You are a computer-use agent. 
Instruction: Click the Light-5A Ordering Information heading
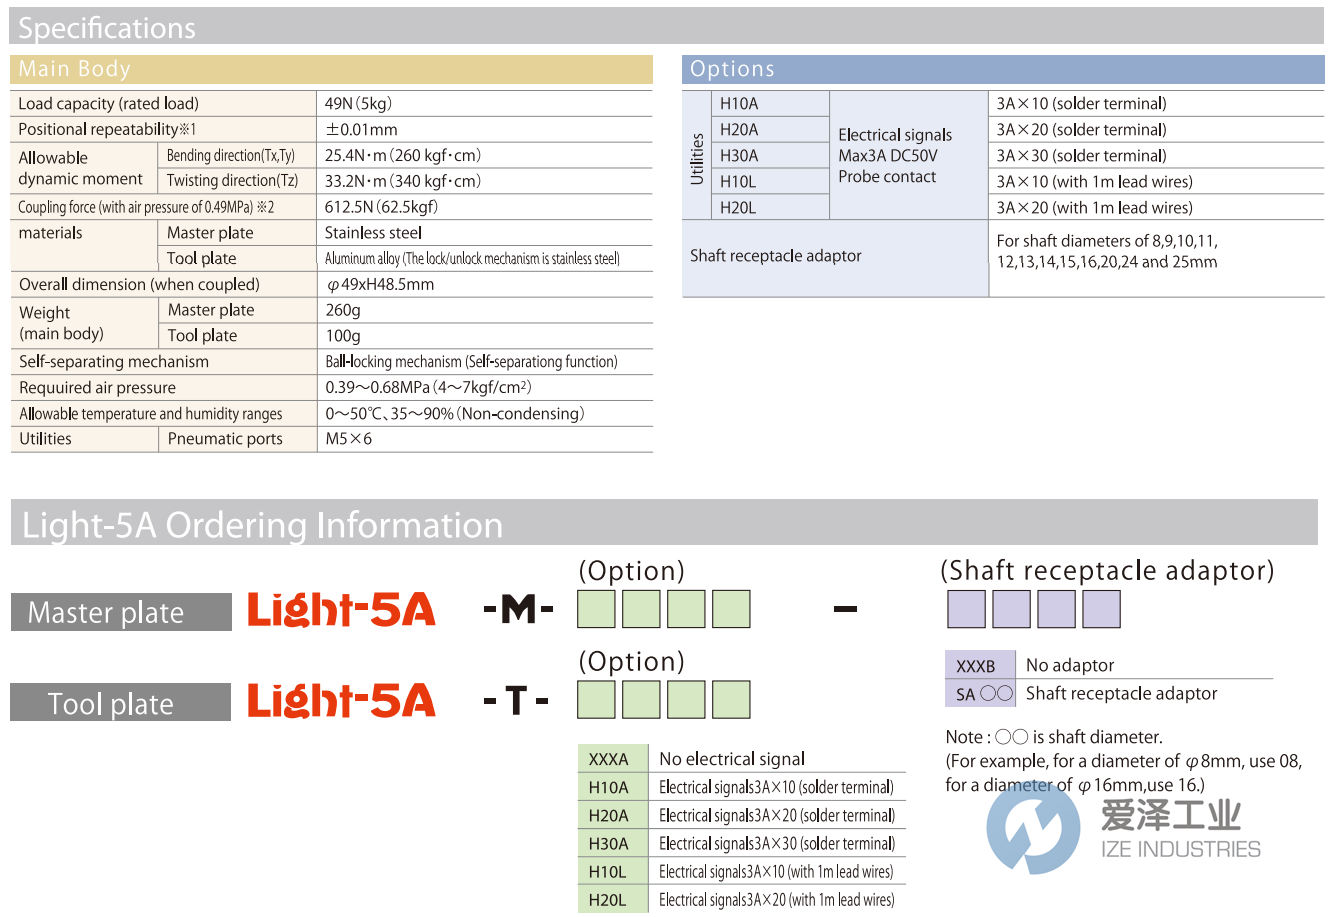pos(262,524)
